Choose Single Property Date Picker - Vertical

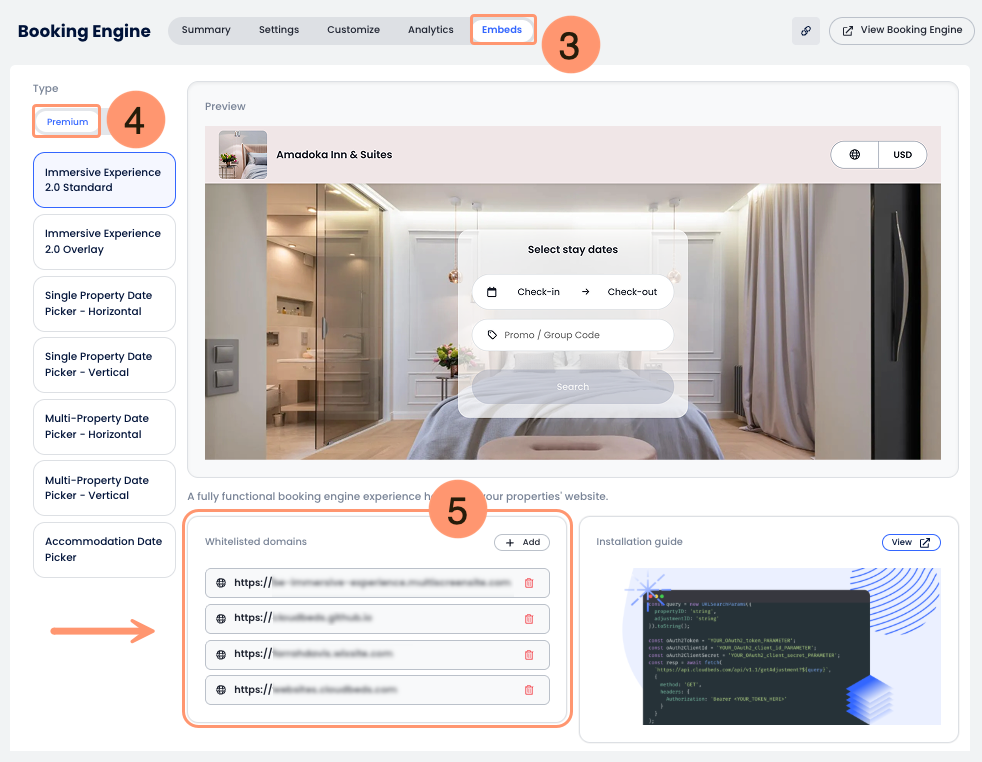coord(104,365)
